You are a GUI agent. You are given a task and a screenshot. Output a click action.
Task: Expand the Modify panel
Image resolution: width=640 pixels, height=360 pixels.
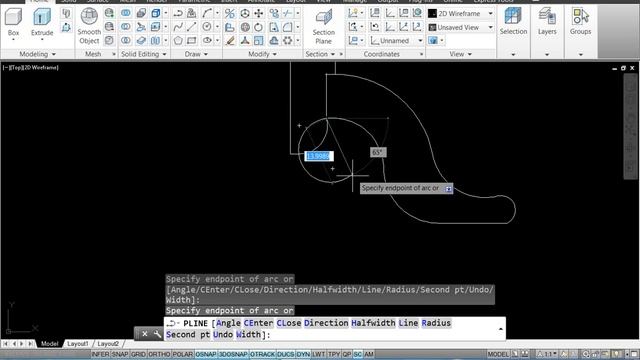click(x=262, y=54)
